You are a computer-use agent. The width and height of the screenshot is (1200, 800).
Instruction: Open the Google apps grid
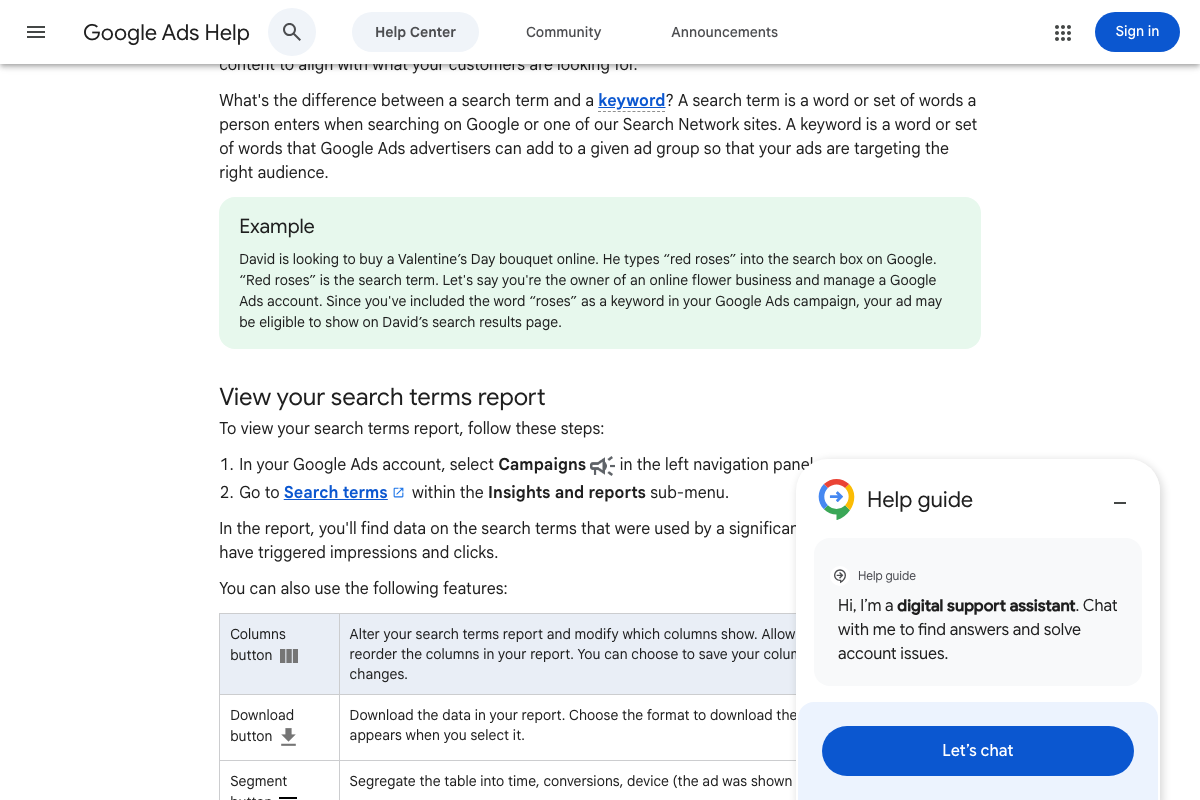pos(1063,32)
